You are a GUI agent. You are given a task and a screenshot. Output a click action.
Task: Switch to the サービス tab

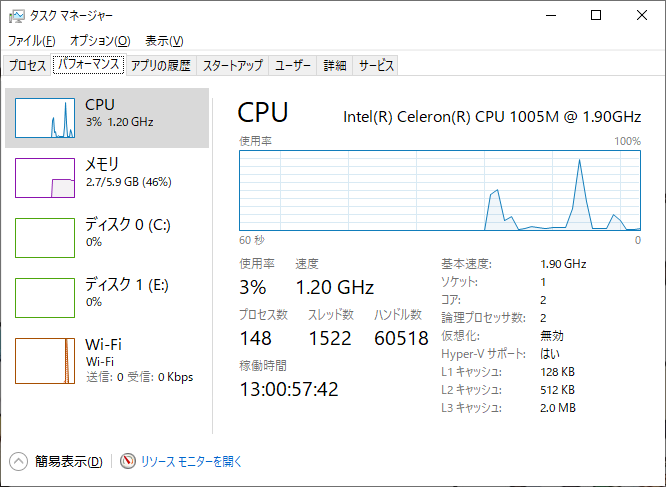377,66
